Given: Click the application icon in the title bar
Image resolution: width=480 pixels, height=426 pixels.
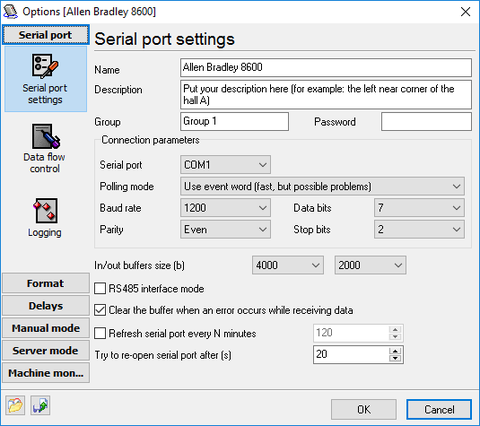Looking at the screenshot, I should coord(10,11).
